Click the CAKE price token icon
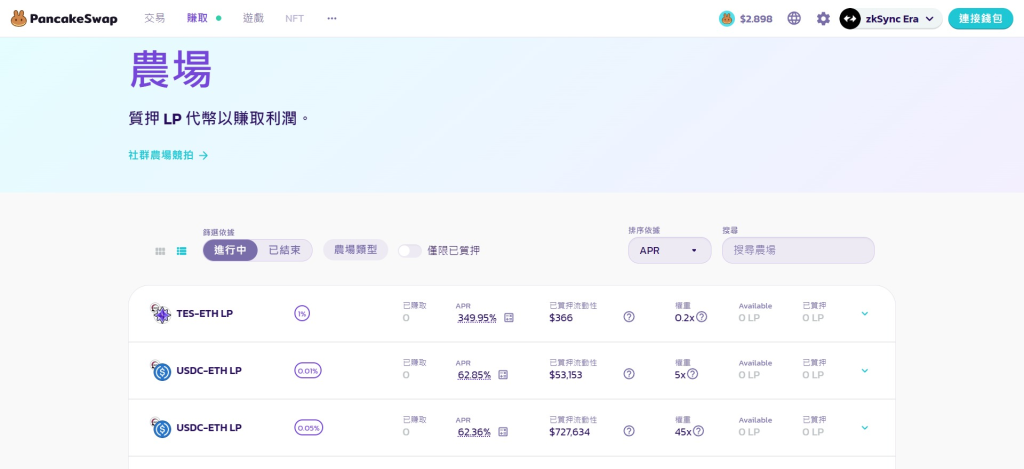Image resolution: width=1024 pixels, height=469 pixels. click(x=727, y=18)
